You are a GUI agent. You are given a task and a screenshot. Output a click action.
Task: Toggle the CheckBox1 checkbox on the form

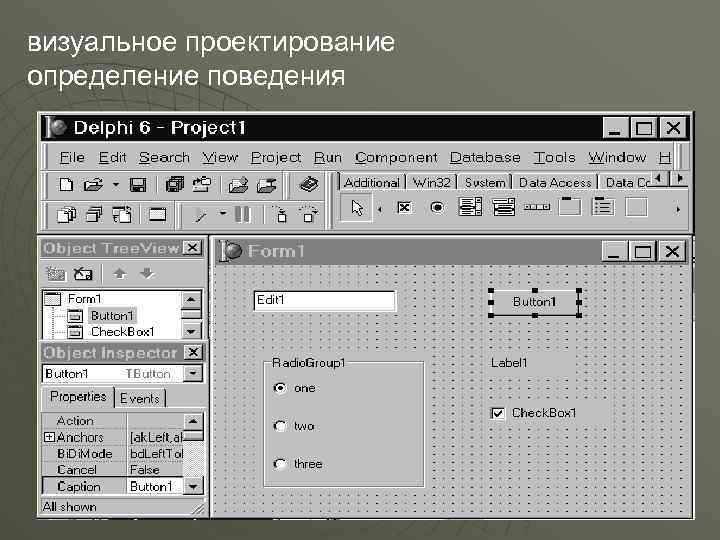coord(497,413)
